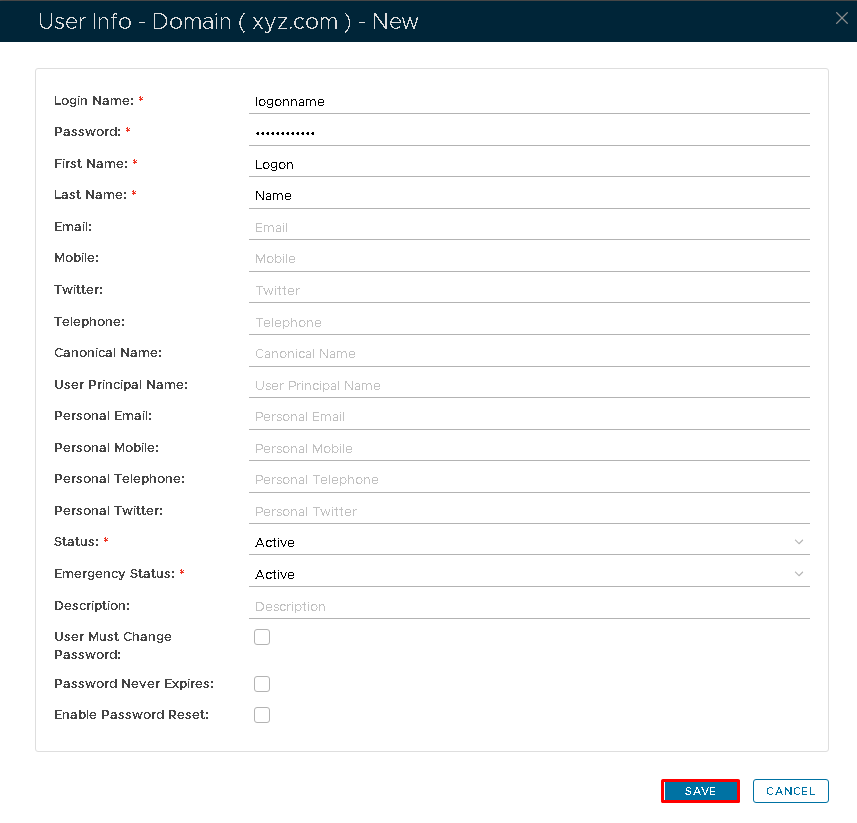The width and height of the screenshot is (857, 823).
Task: Click the Save button
Action: click(700, 791)
